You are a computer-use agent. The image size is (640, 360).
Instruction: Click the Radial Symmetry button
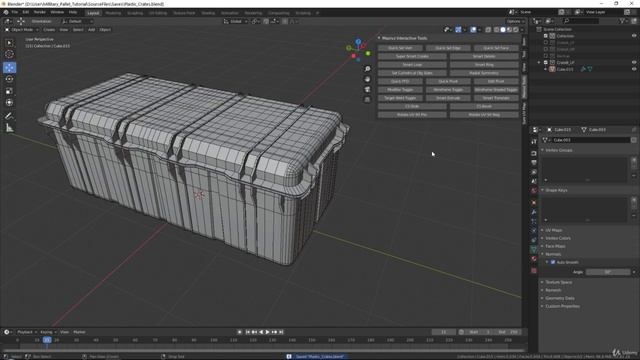pos(484,73)
